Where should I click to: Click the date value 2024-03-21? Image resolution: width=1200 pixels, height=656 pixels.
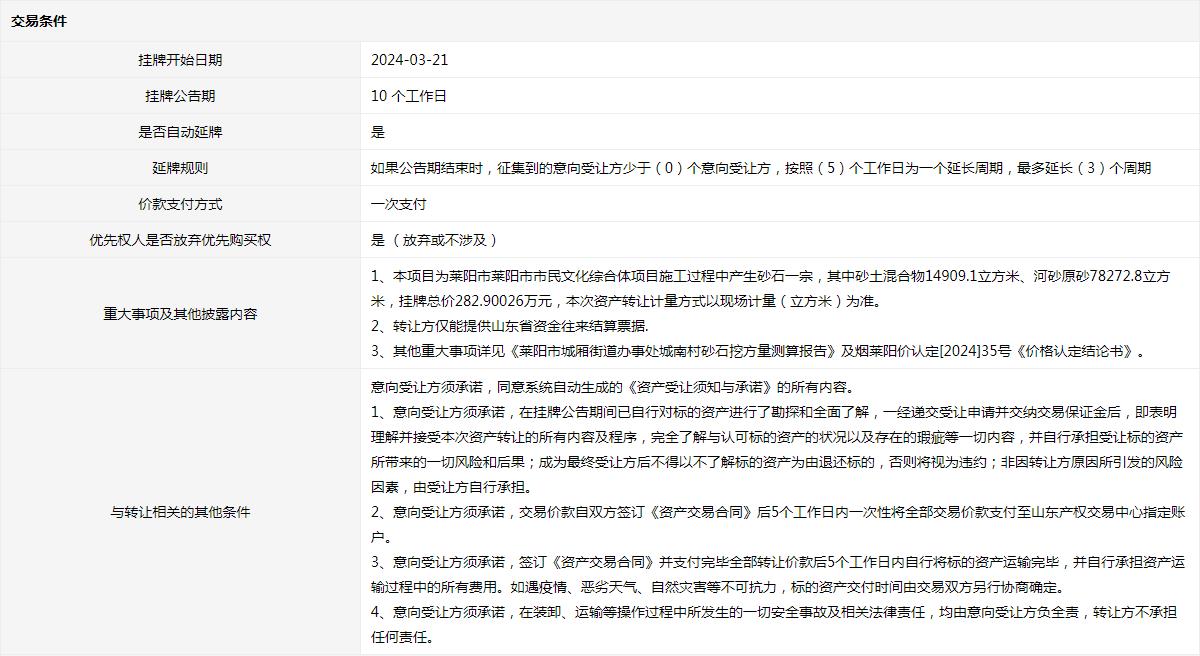(x=409, y=60)
